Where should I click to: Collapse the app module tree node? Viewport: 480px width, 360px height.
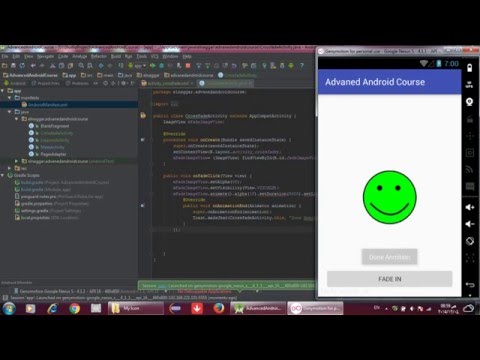point(3,91)
